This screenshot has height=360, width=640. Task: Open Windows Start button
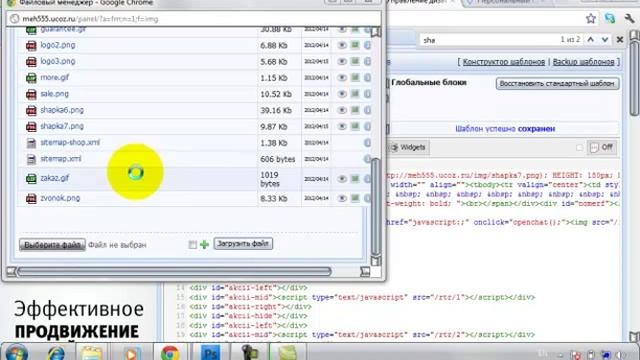click(16, 352)
